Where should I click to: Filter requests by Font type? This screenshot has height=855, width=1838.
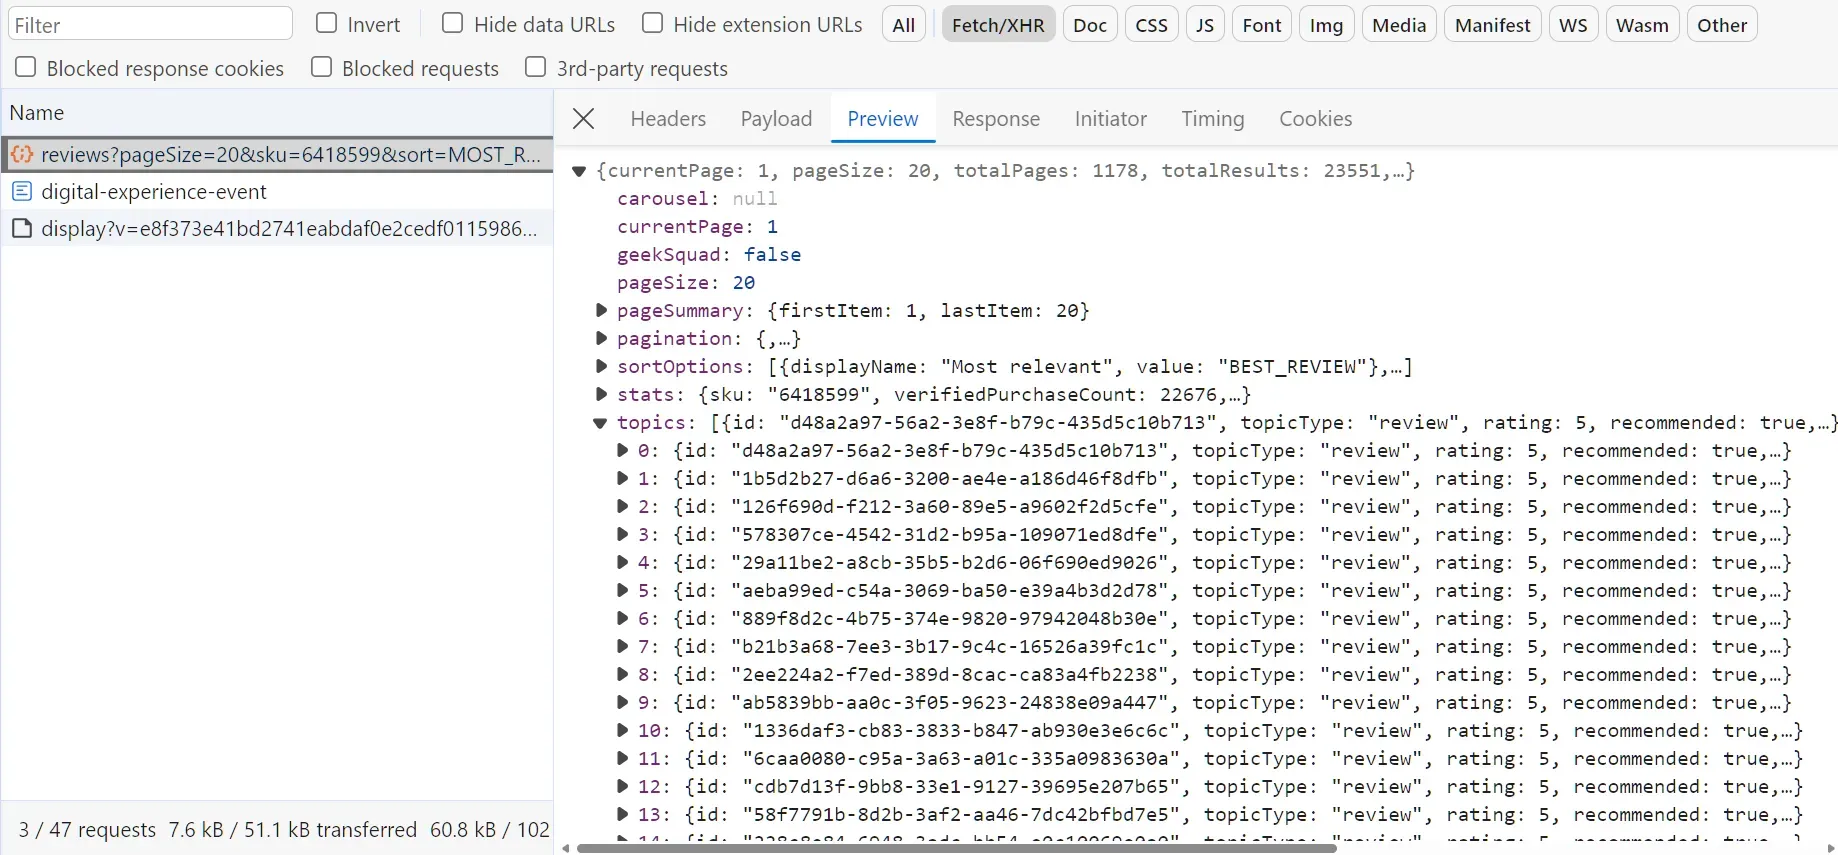[x=1262, y=25]
